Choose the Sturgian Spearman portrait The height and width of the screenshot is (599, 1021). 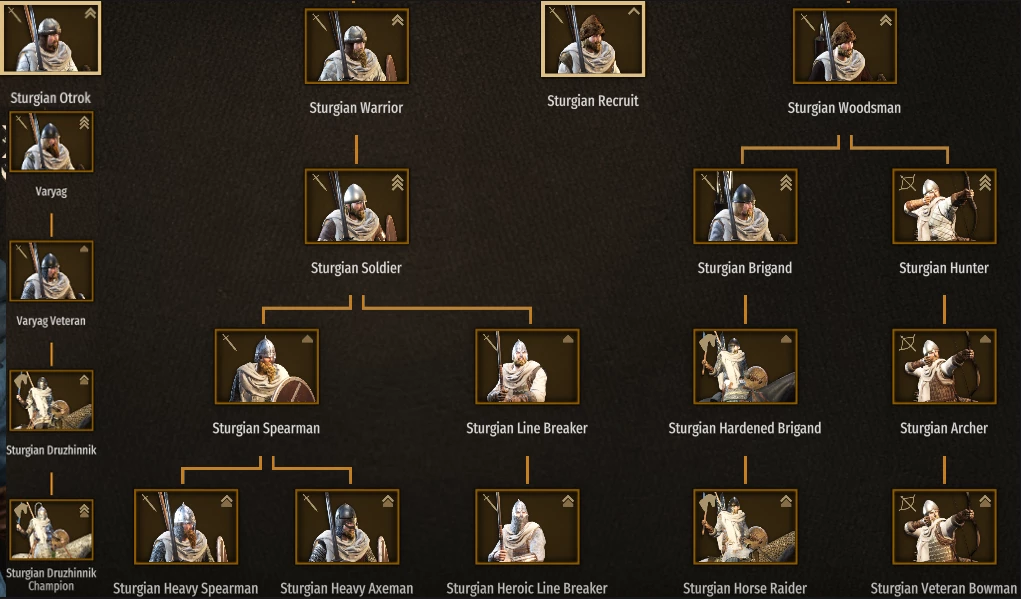pyautogui.click(x=267, y=367)
